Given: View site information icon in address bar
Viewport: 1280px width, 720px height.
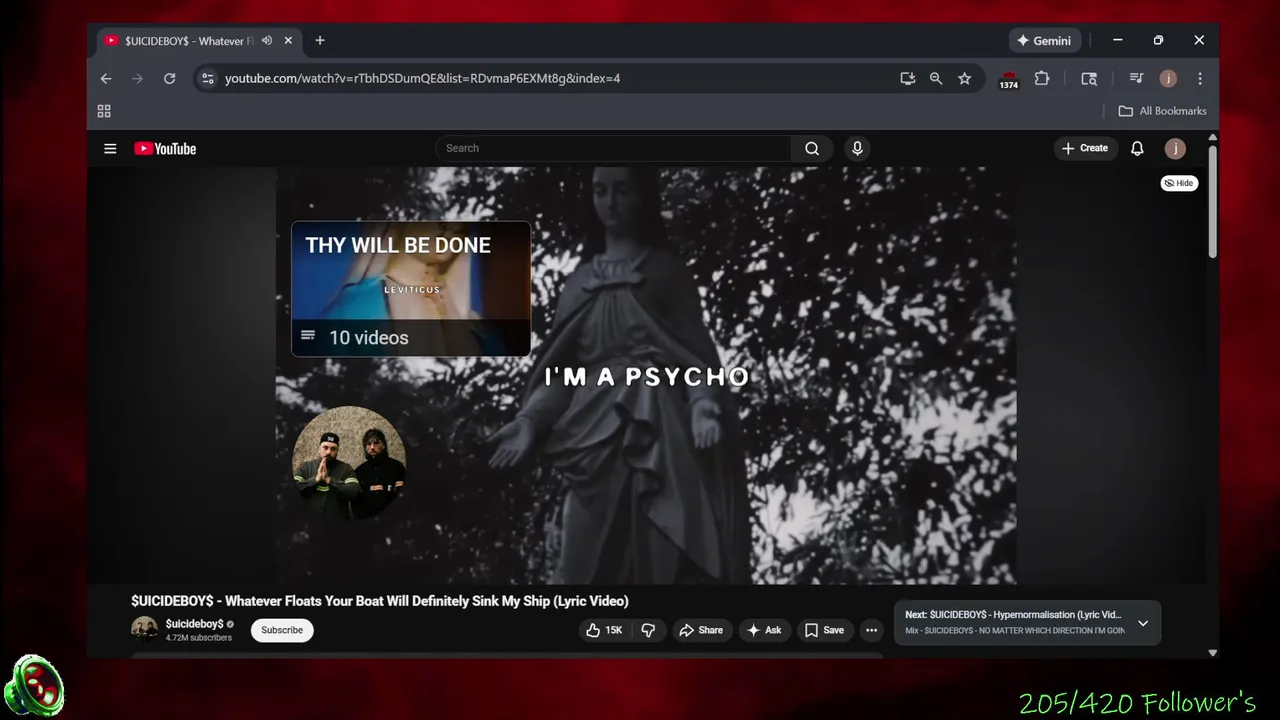Looking at the screenshot, I should pyautogui.click(x=207, y=78).
